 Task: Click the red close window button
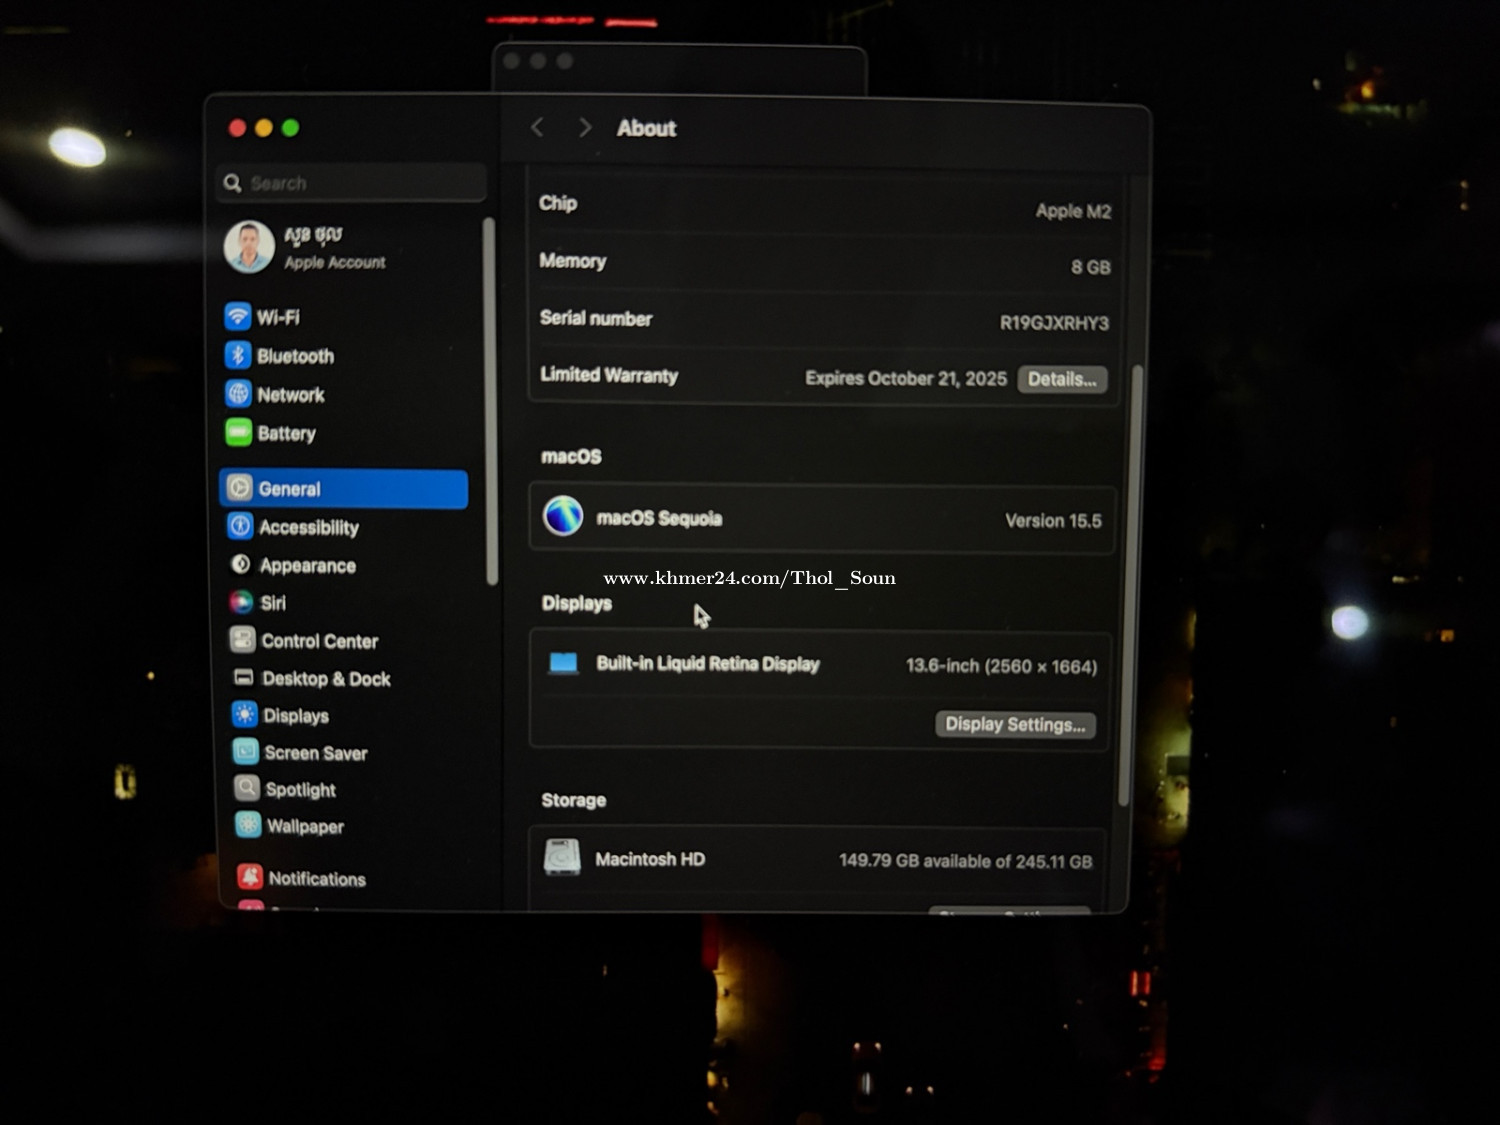tap(237, 127)
